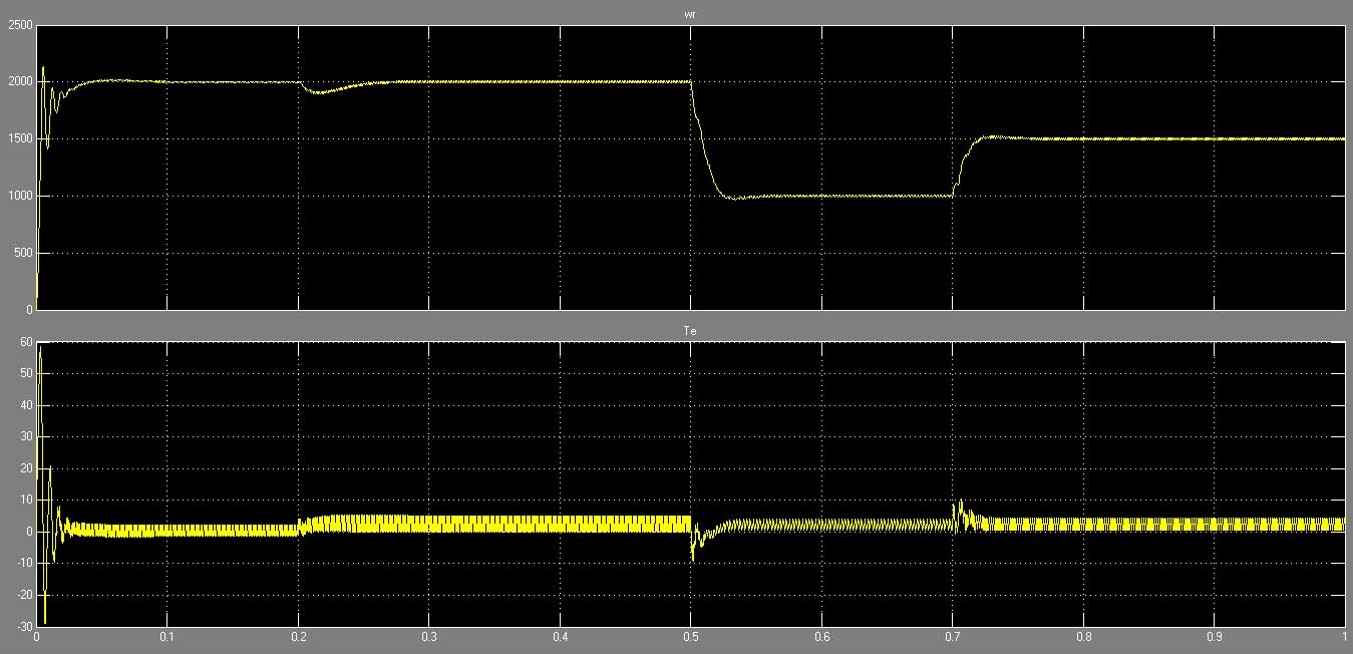
Task: Click the 'wr' plot title
Action: 691,17
